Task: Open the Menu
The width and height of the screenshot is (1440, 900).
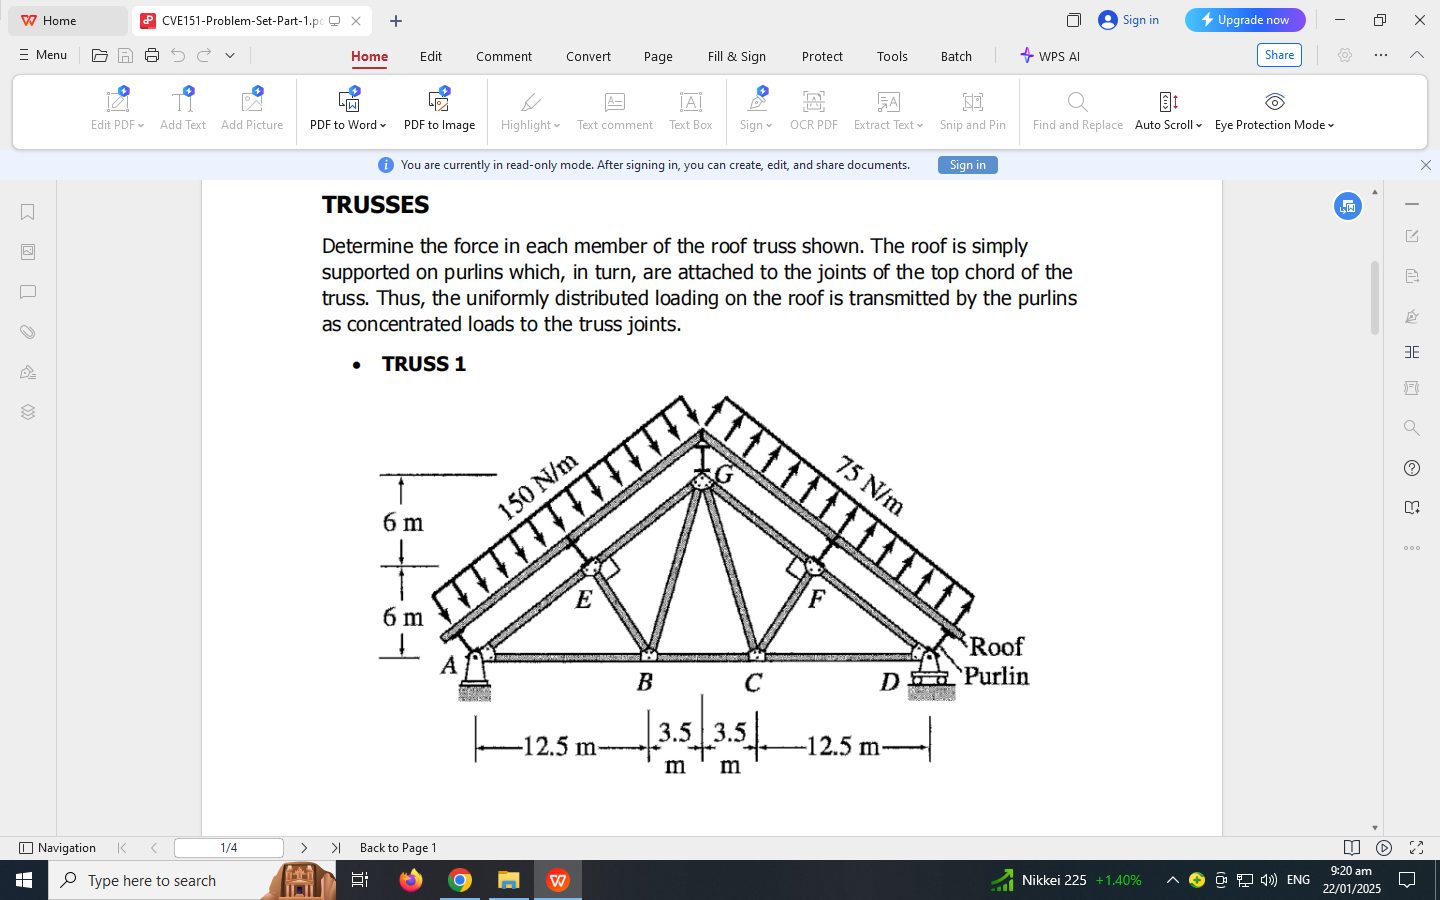Action: click(42, 55)
